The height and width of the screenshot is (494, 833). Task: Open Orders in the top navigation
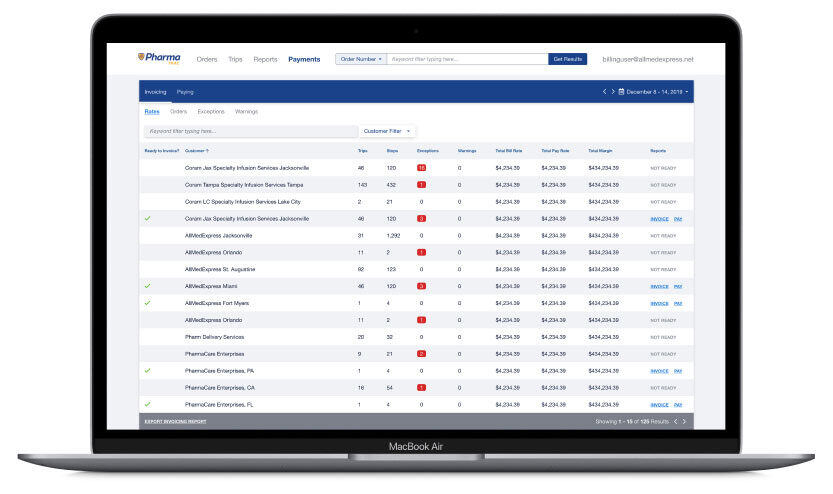[207, 59]
